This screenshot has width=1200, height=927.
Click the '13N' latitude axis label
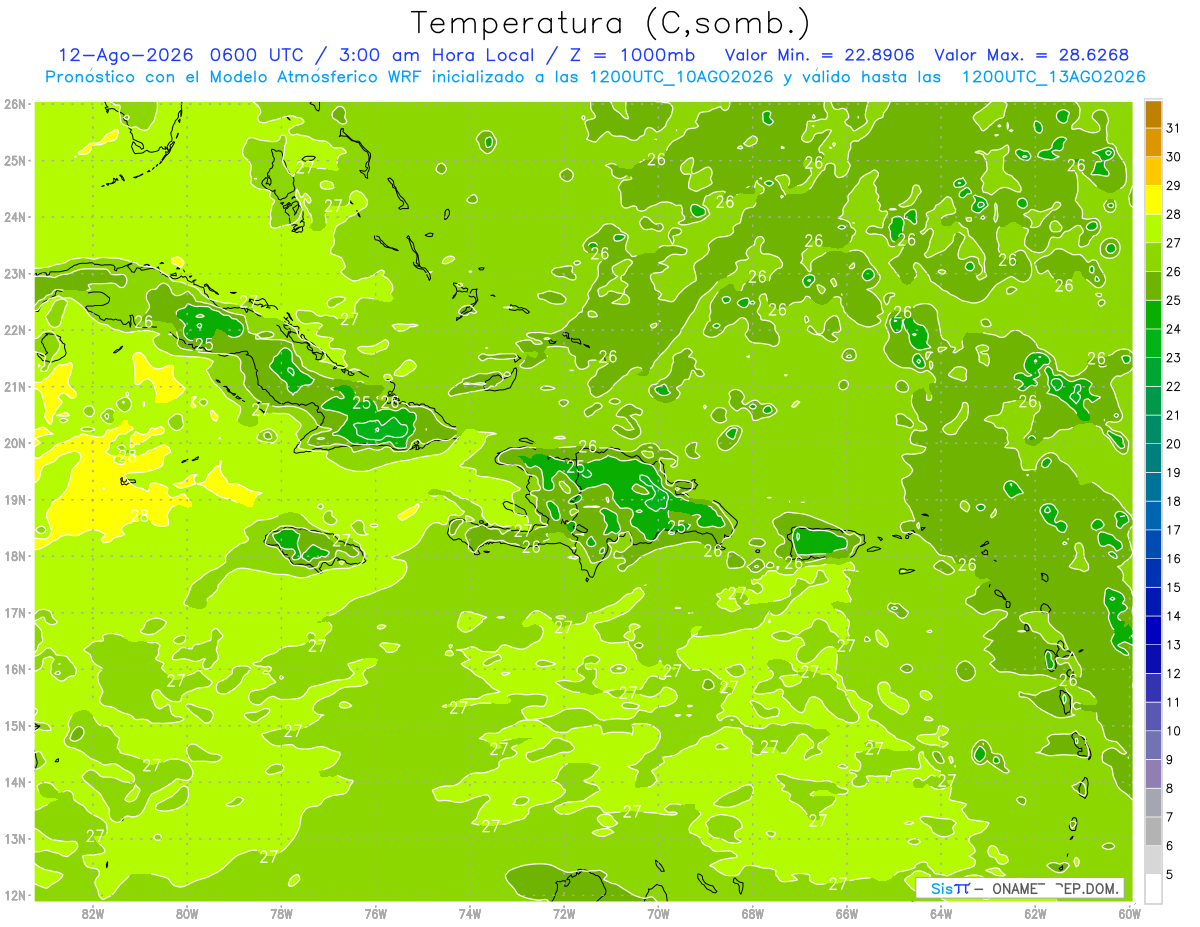pyautogui.click(x=14, y=838)
